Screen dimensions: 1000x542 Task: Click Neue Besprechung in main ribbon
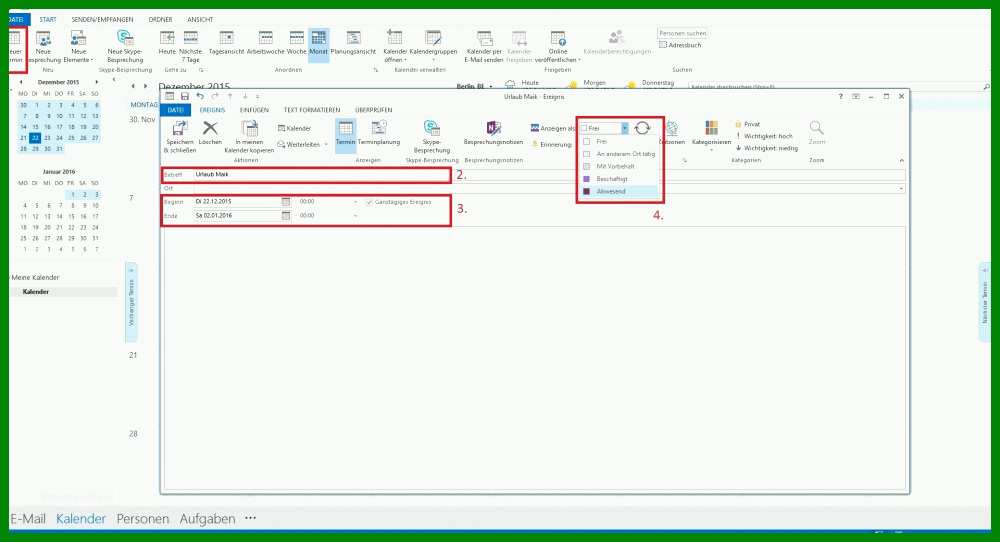pos(43,47)
